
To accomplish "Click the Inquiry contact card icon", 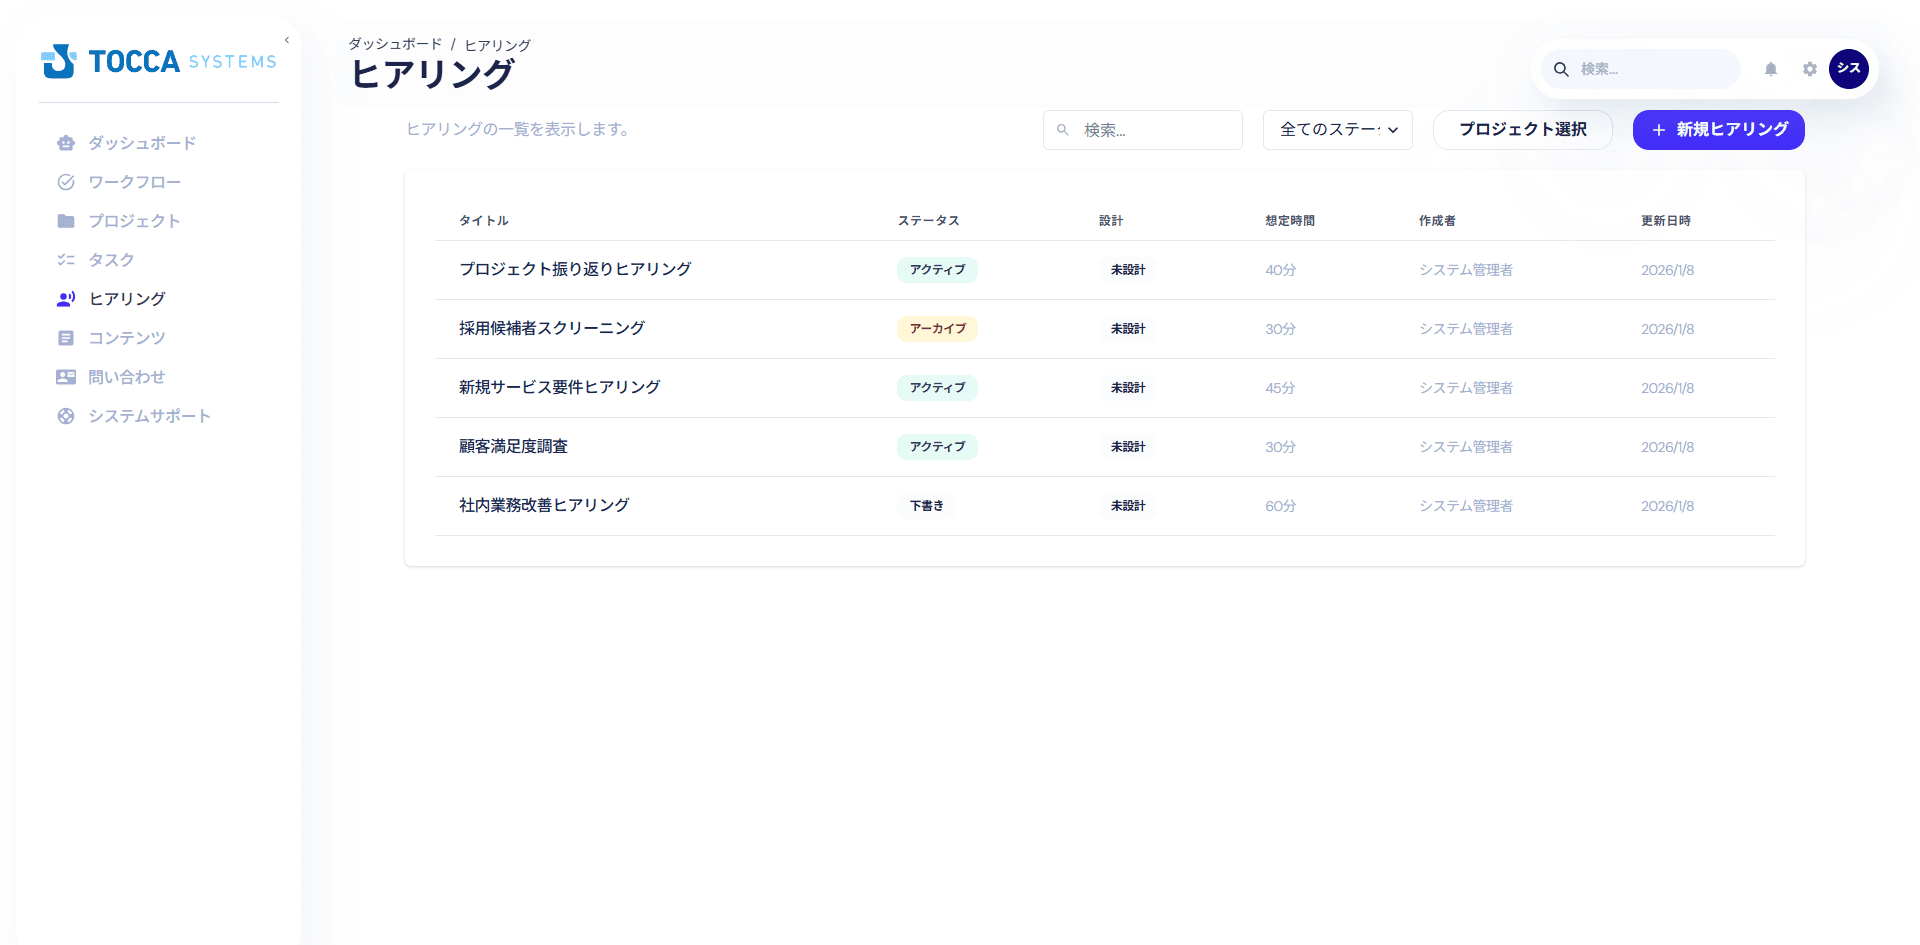I will point(66,377).
